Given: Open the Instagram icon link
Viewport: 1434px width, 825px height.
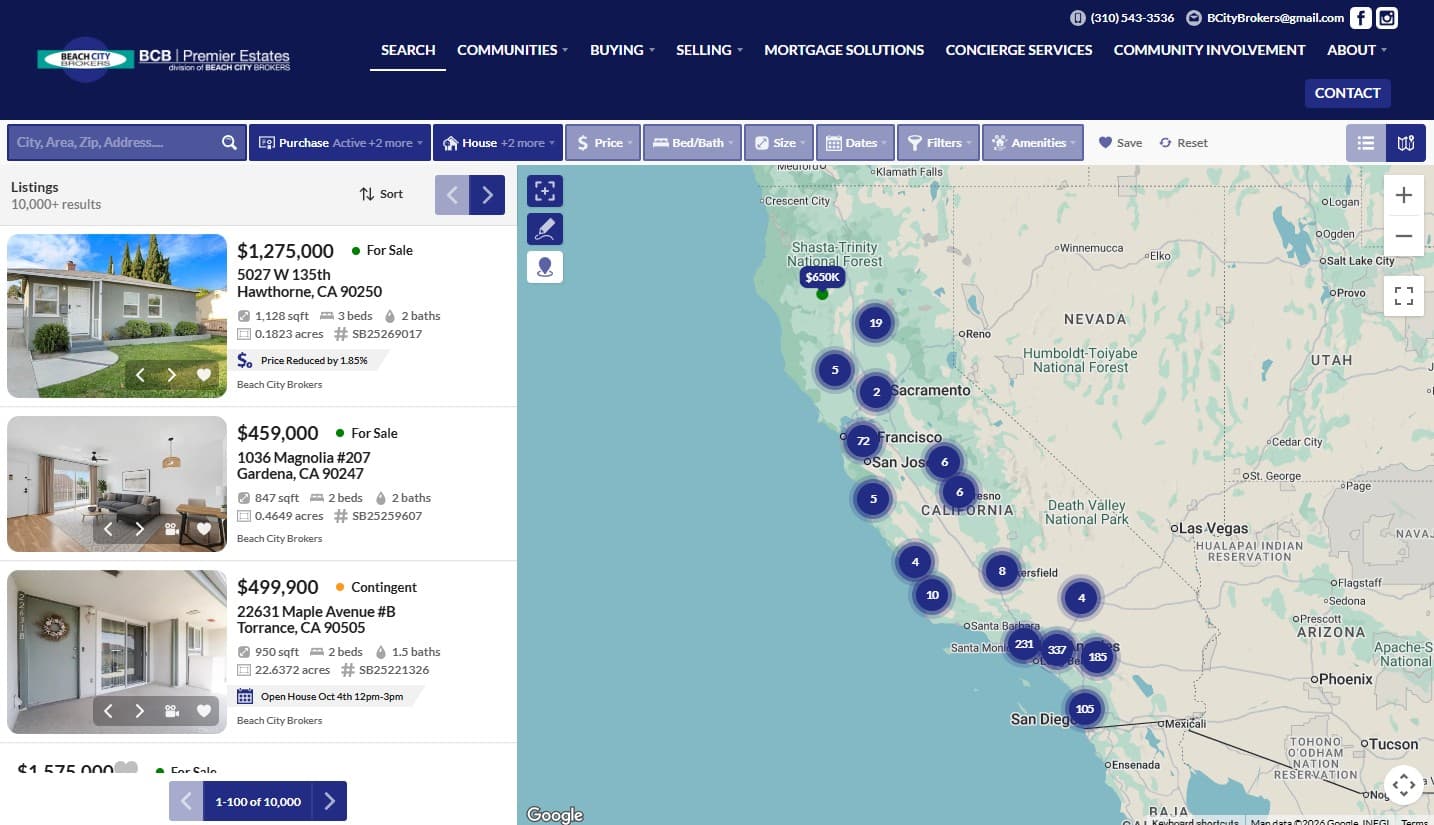Looking at the screenshot, I should click(x=1386, y=18).
